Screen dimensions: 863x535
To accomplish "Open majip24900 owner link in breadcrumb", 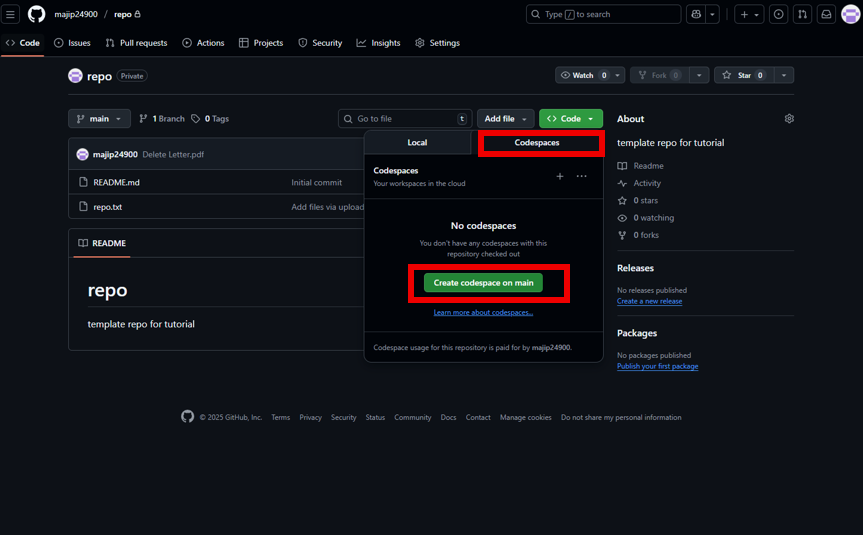I will (76, 14).
